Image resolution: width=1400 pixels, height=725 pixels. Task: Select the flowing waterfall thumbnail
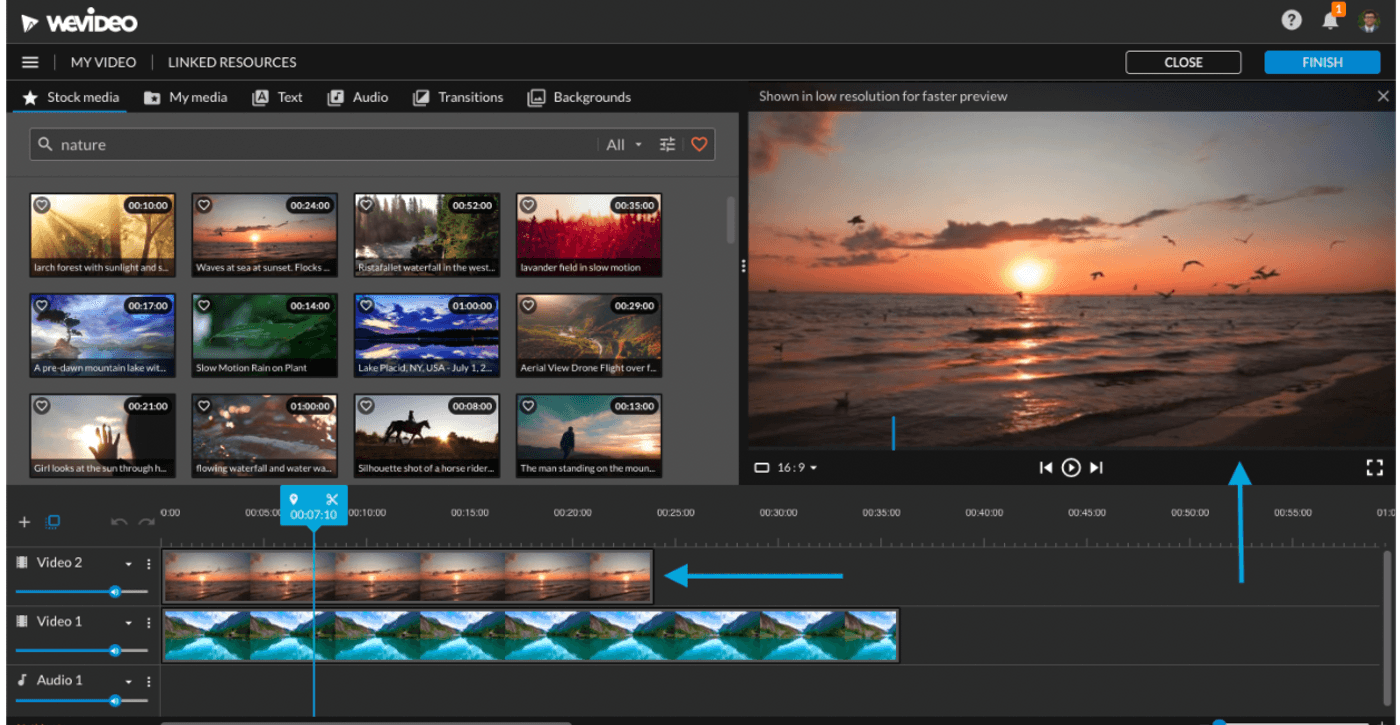tap(264, 435)
